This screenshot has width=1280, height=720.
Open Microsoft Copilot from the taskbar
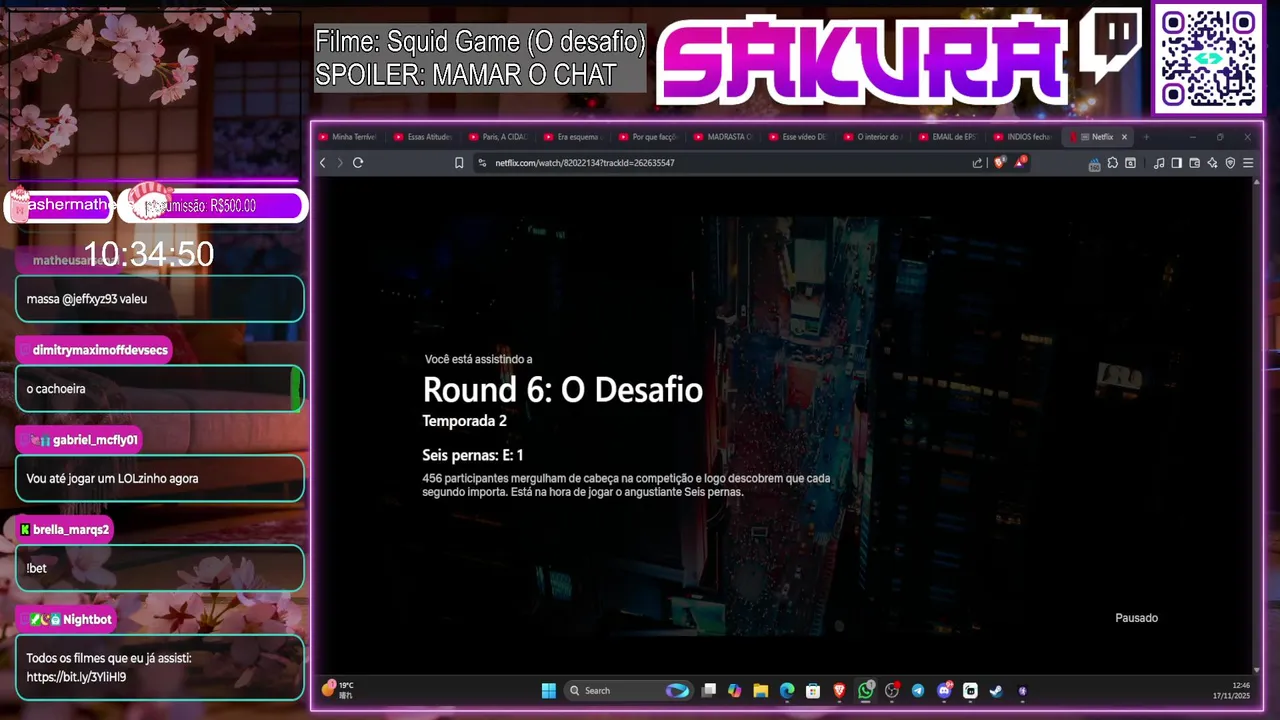(735, 690)
